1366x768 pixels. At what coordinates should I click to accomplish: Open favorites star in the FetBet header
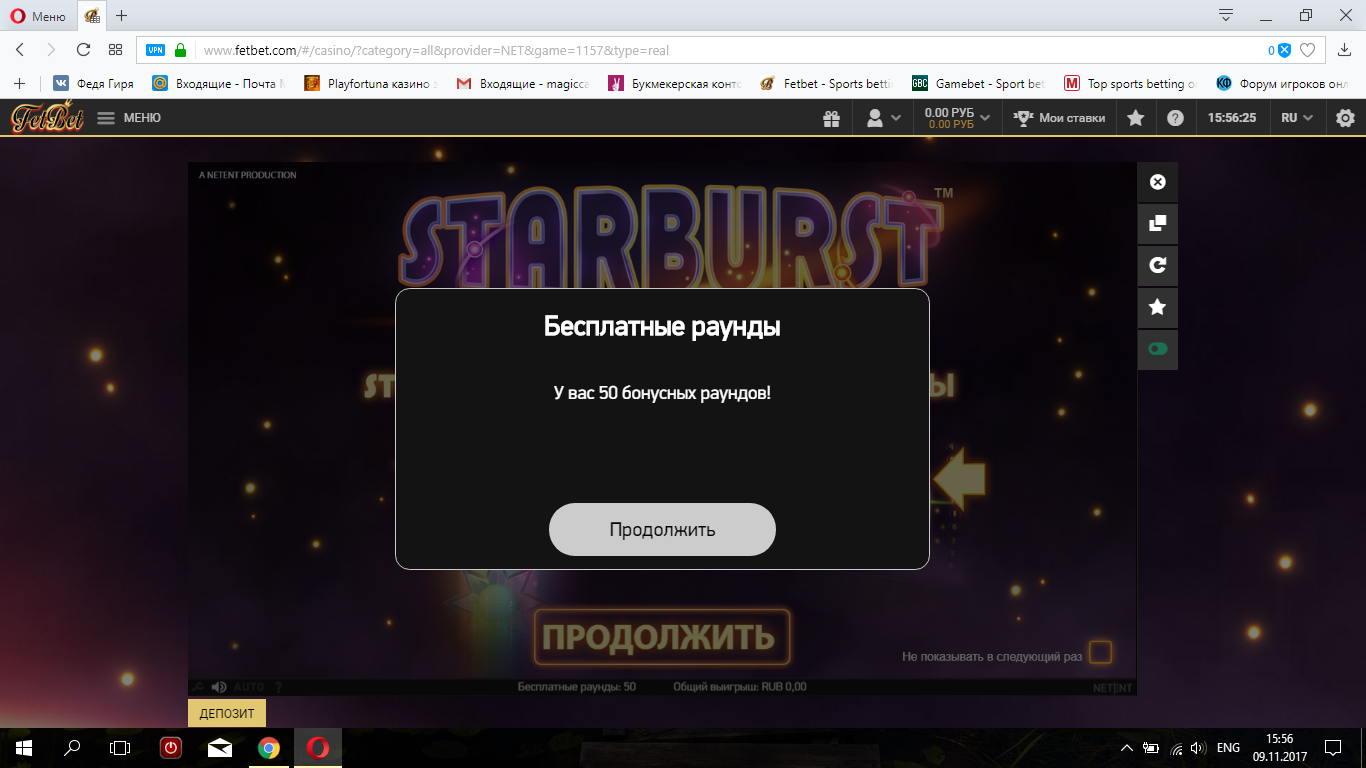click(x=1136, y=118)
